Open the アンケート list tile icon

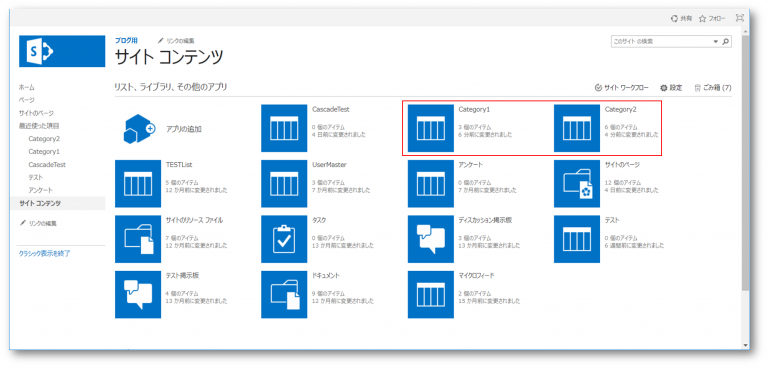coord(431,184)
